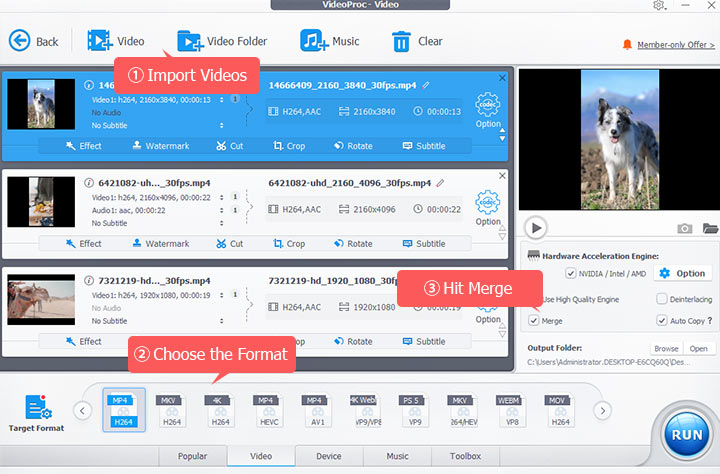Open Effect for 7321219 video

click(x=84, y=342)
